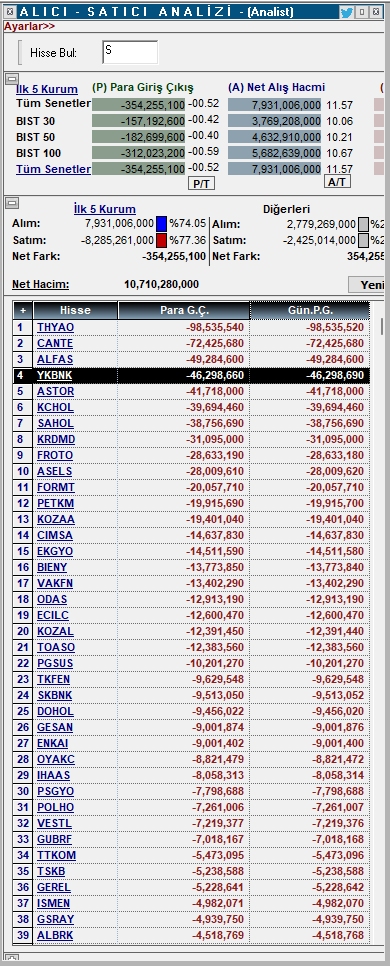Sort by the Hisse column header
The height and width of the screenshot is (966, 390).
75,310
